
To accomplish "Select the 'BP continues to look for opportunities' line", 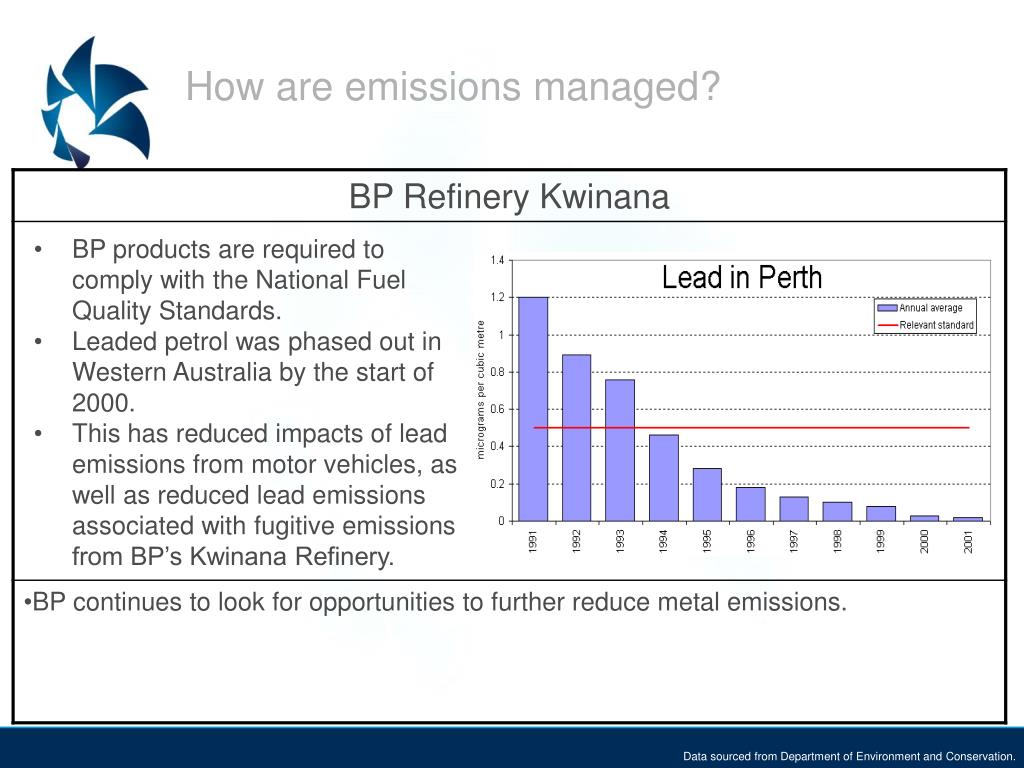I will pyautogui.click(x=436, y=602).
